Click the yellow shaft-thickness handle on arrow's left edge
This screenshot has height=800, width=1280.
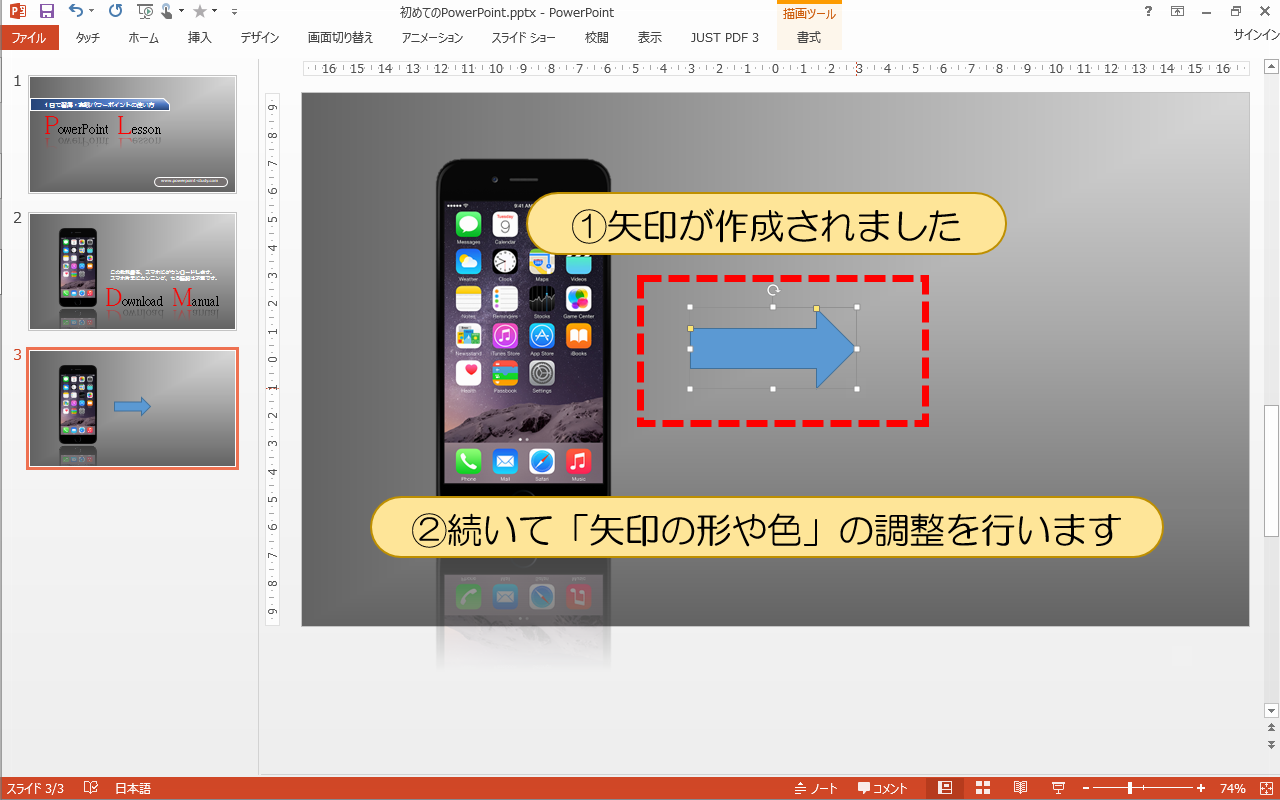click(690, 328)
